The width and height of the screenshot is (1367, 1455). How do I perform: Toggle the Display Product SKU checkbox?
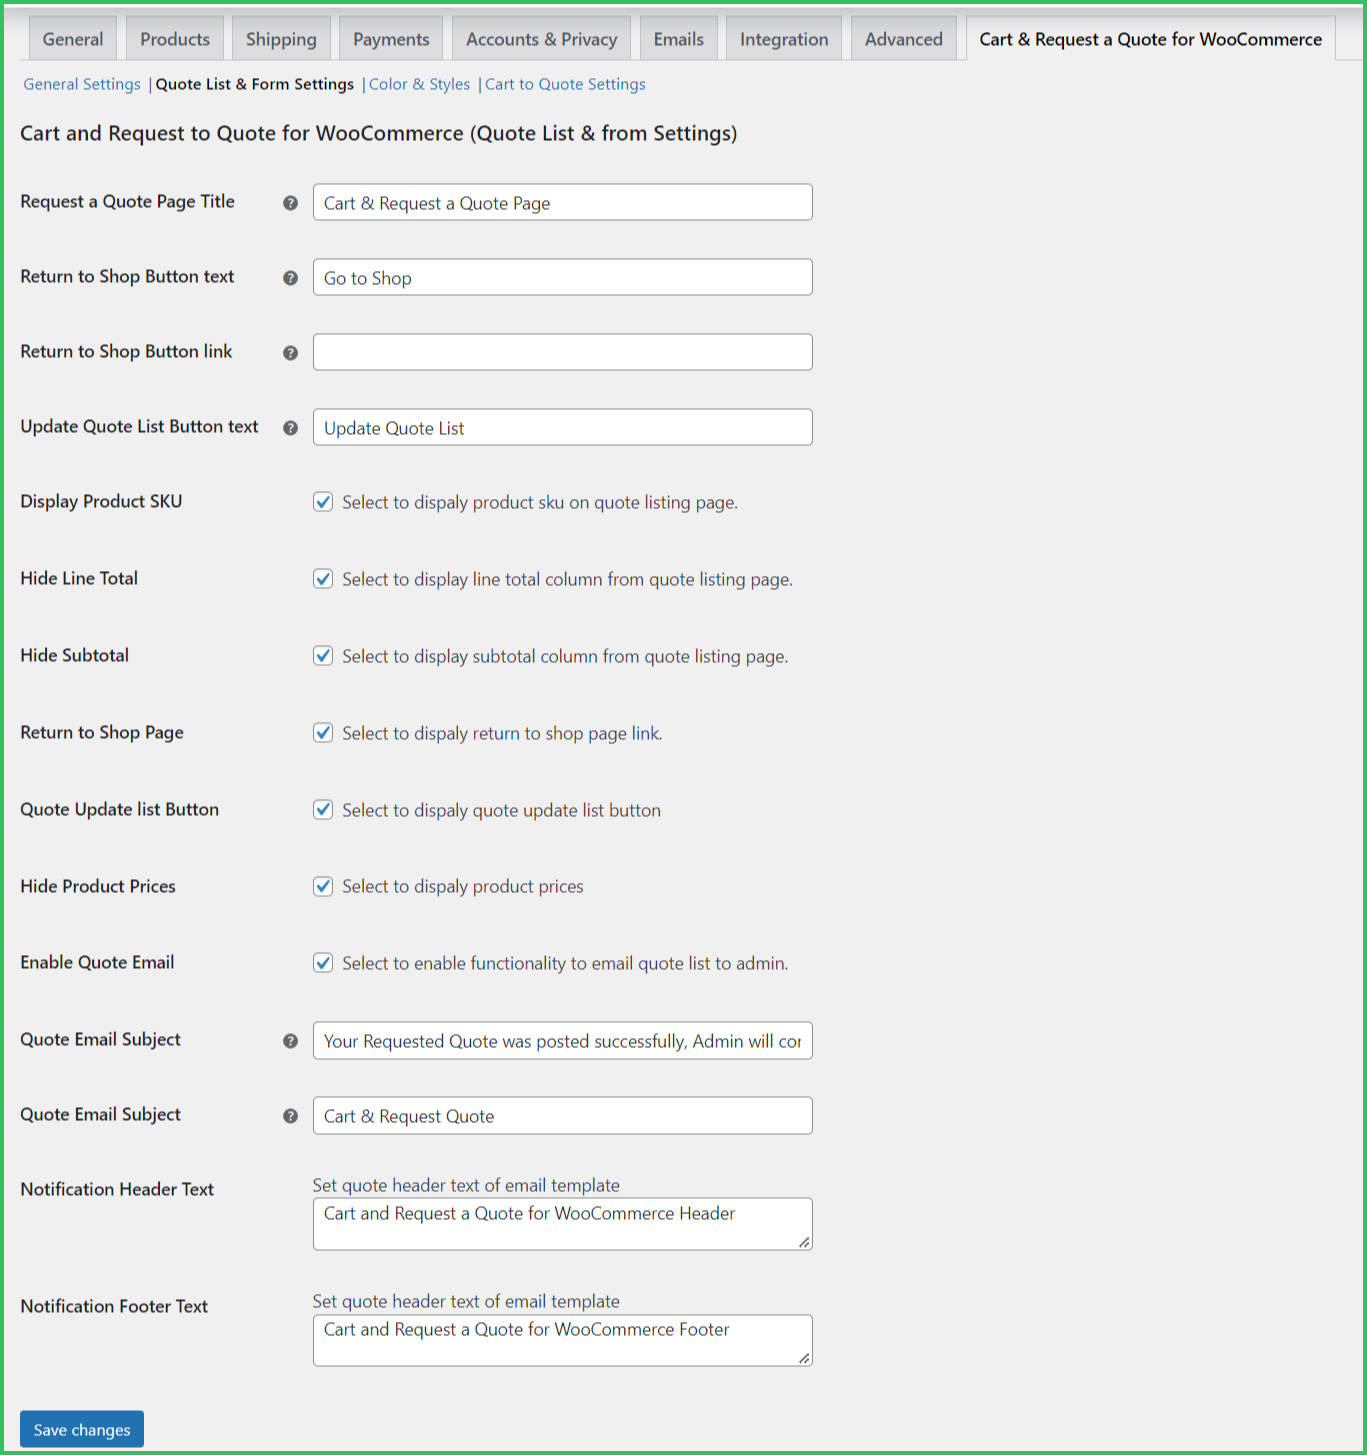(323, 502)
